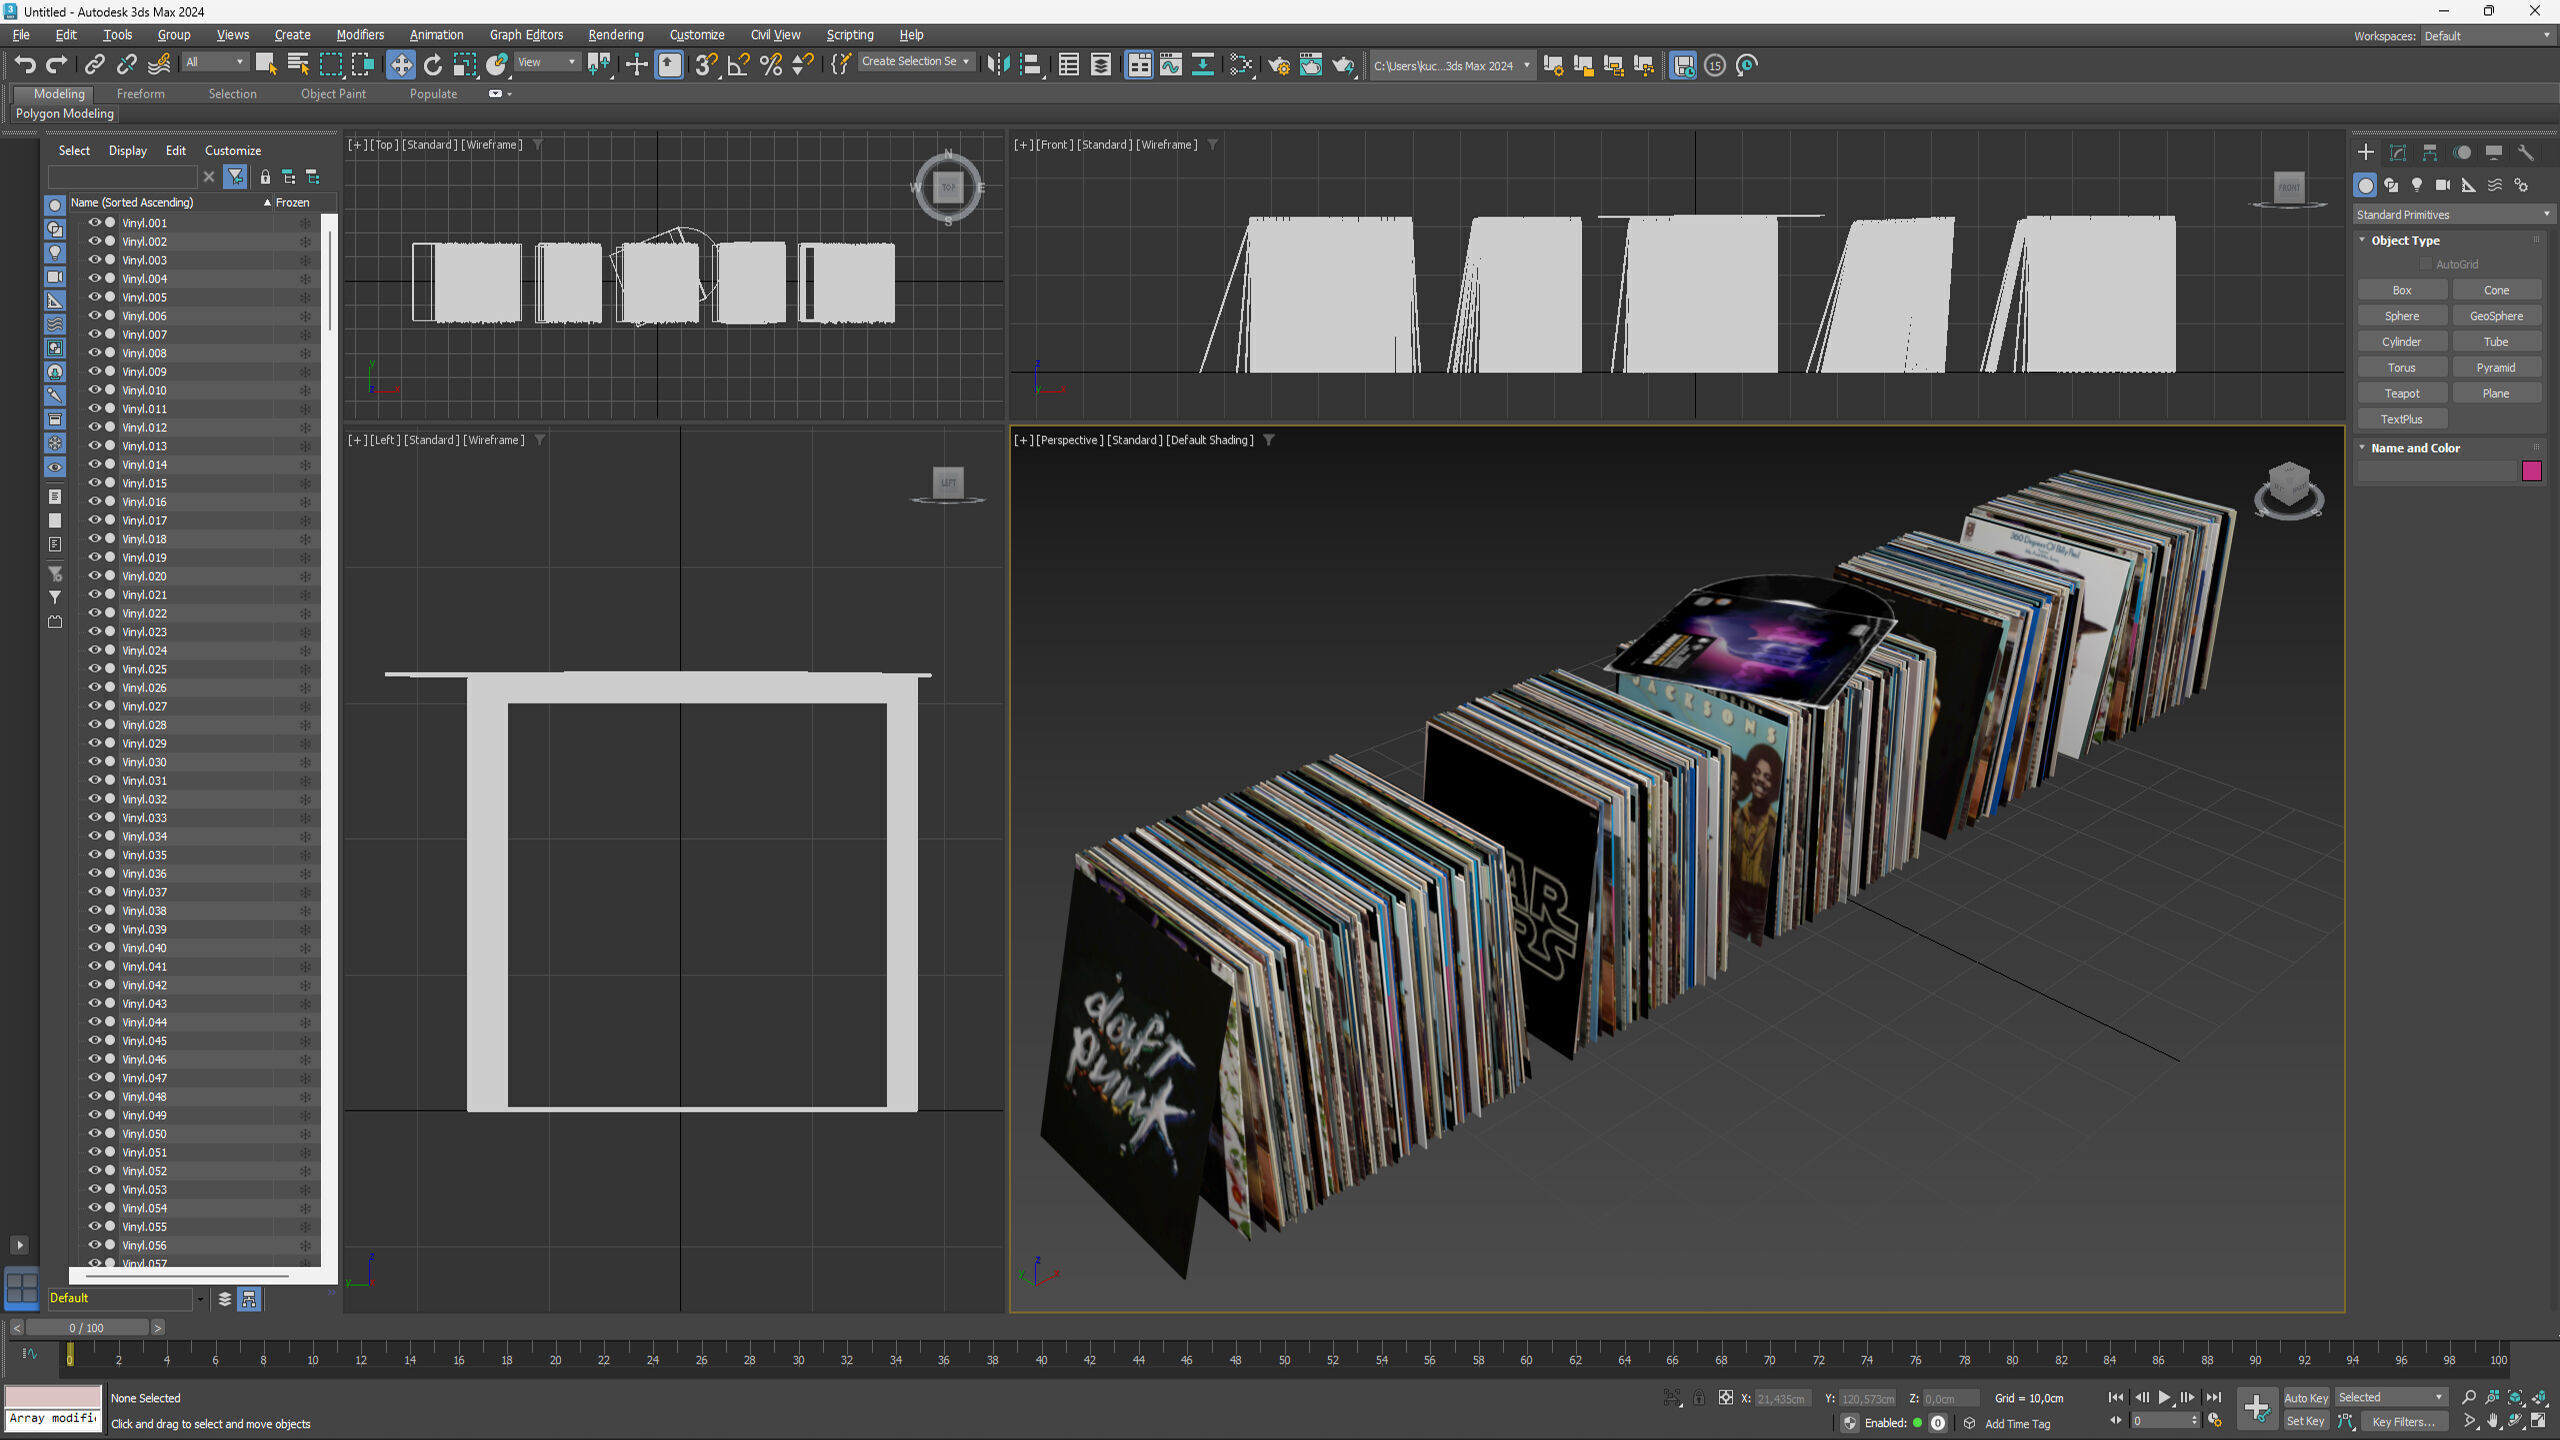Click the scene explorer search field

tap(123, 177)
